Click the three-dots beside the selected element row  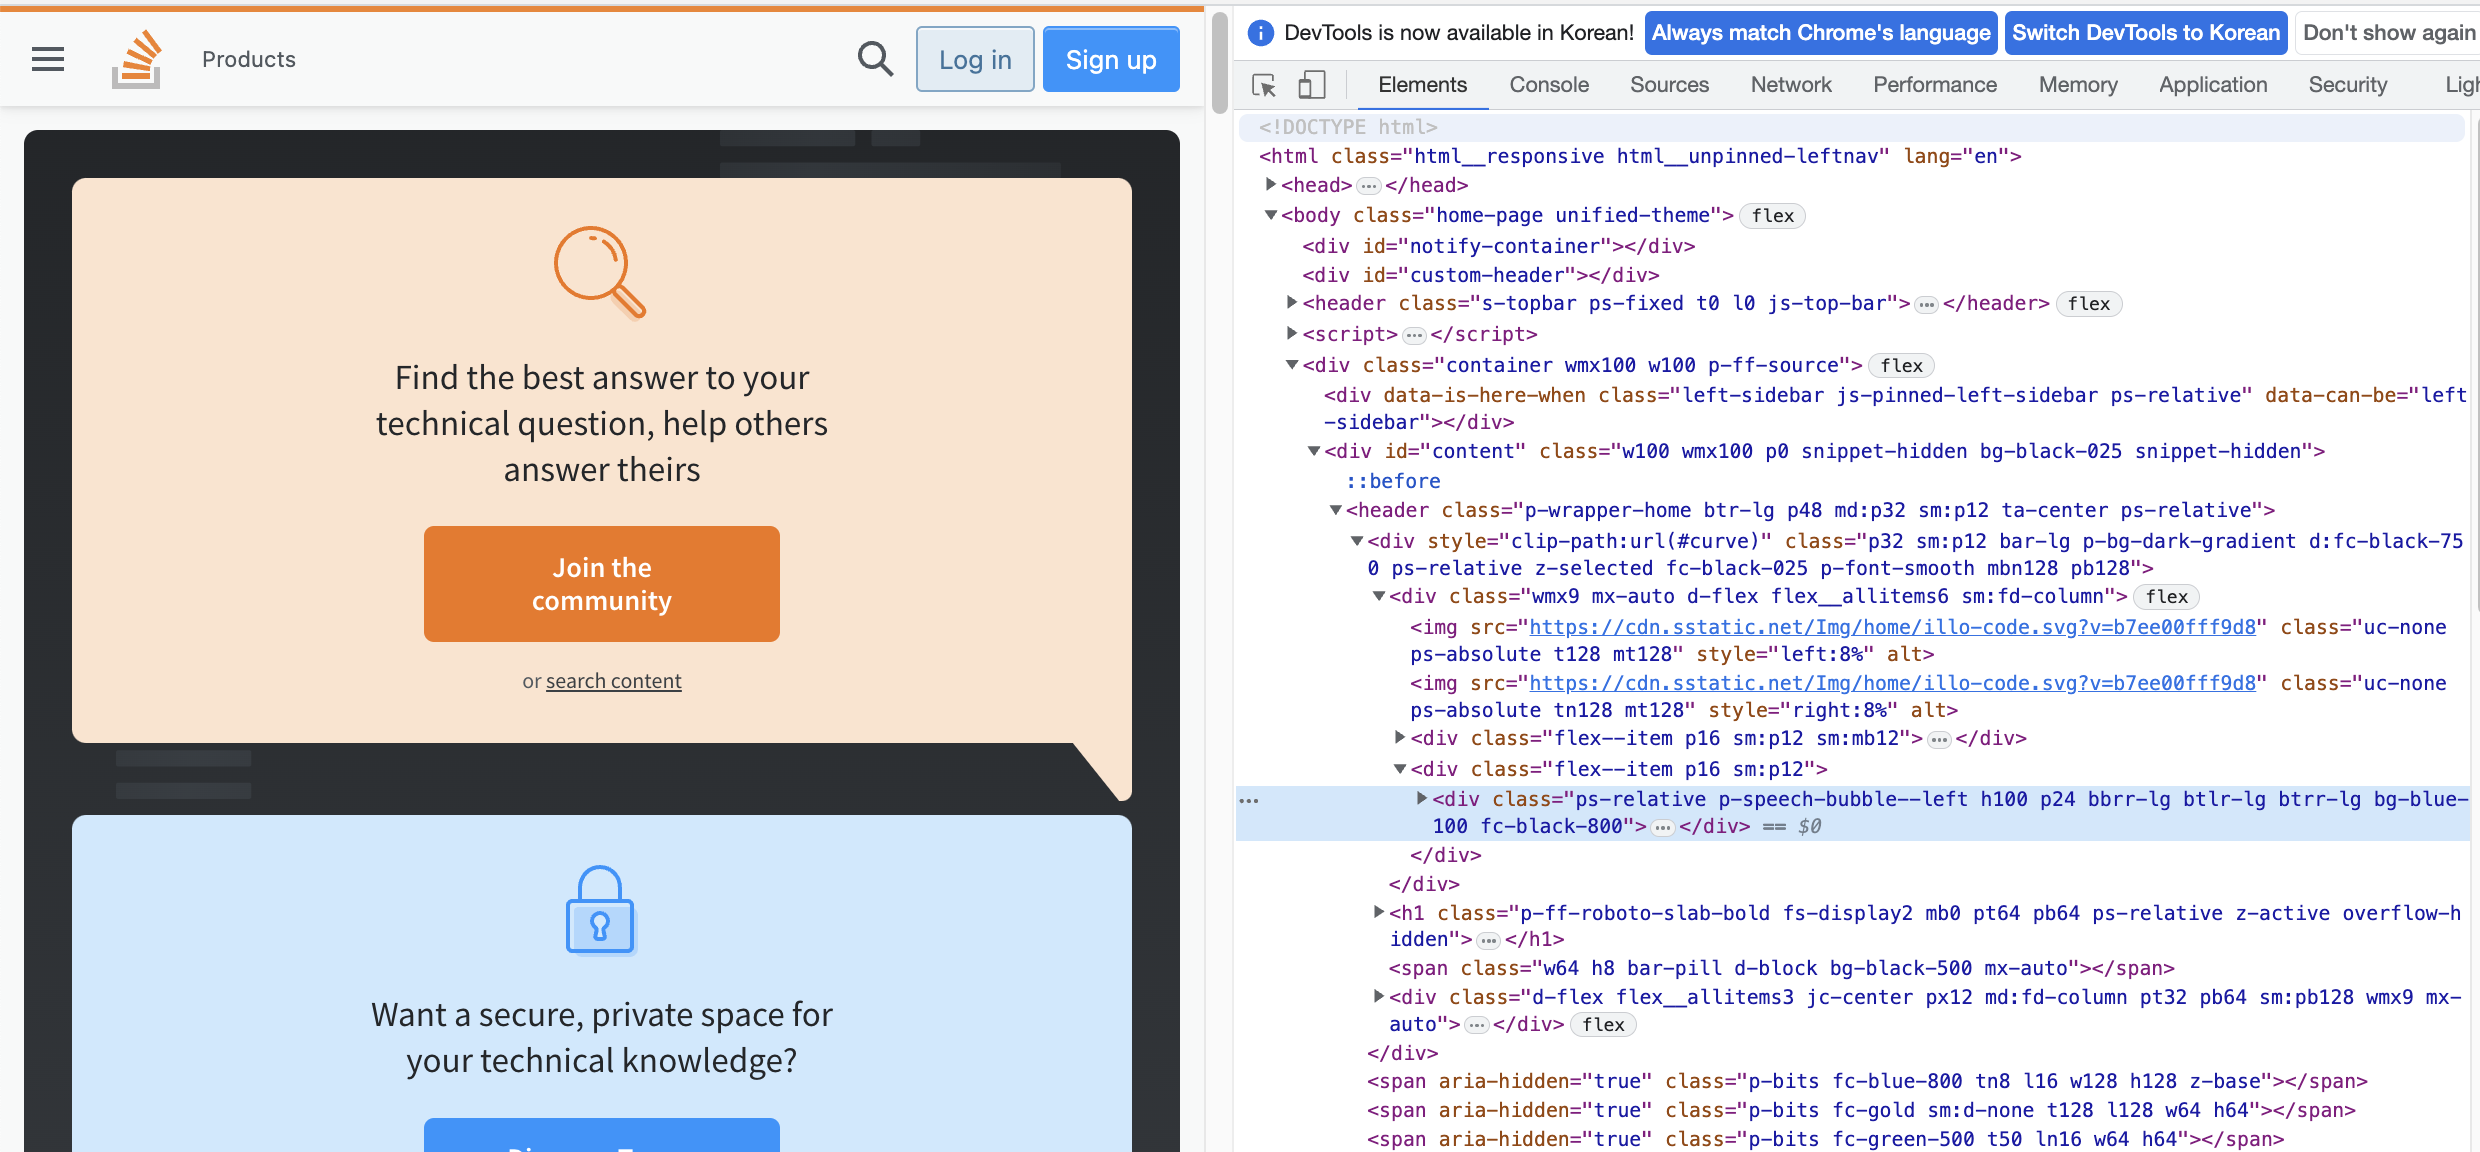pyautogui.click(x=1249, y=800)
